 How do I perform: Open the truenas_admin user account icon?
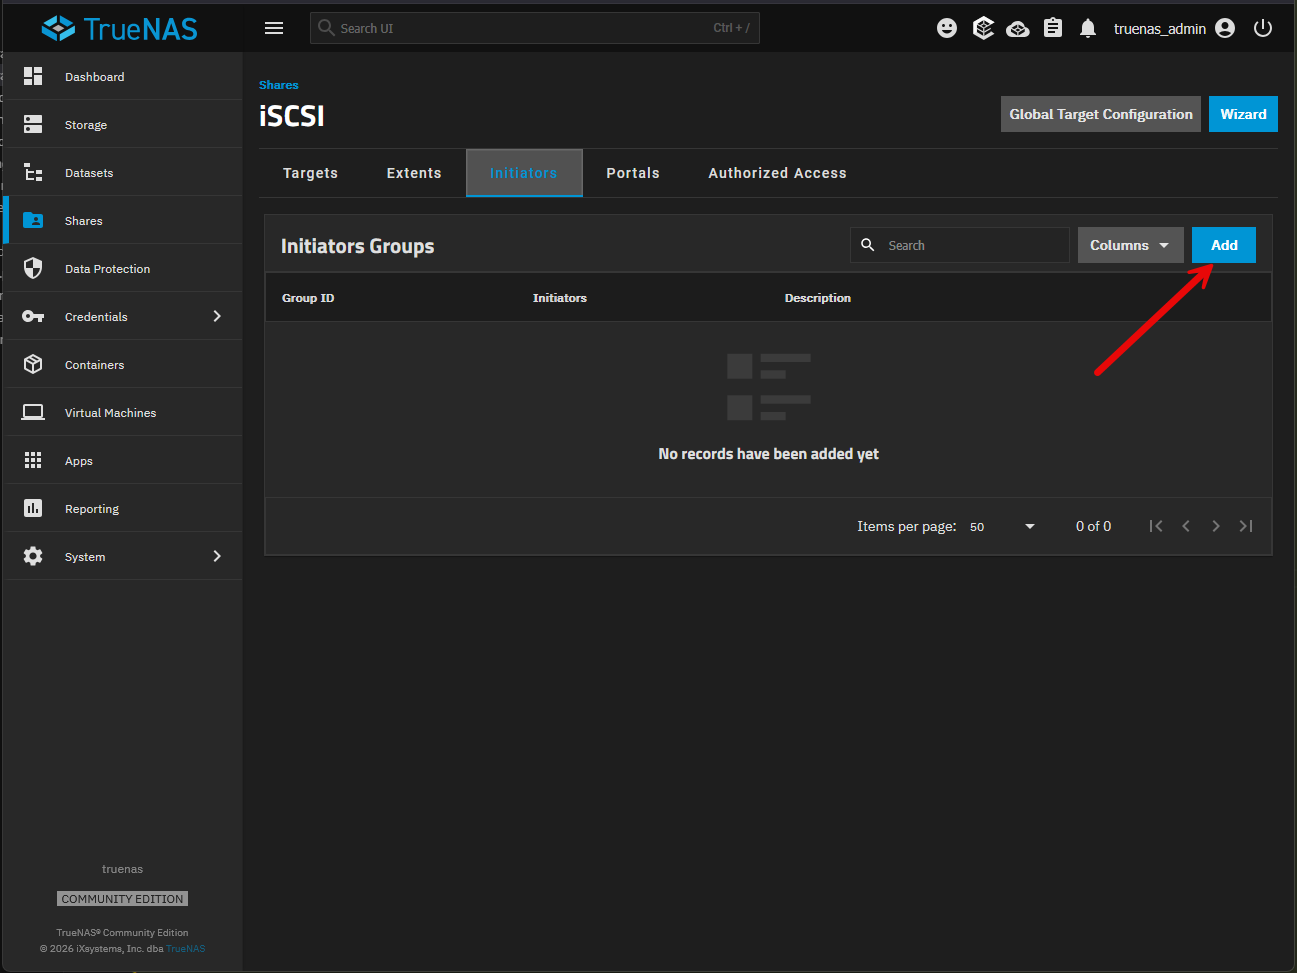pyautogui.click(x=1225, y=28)
